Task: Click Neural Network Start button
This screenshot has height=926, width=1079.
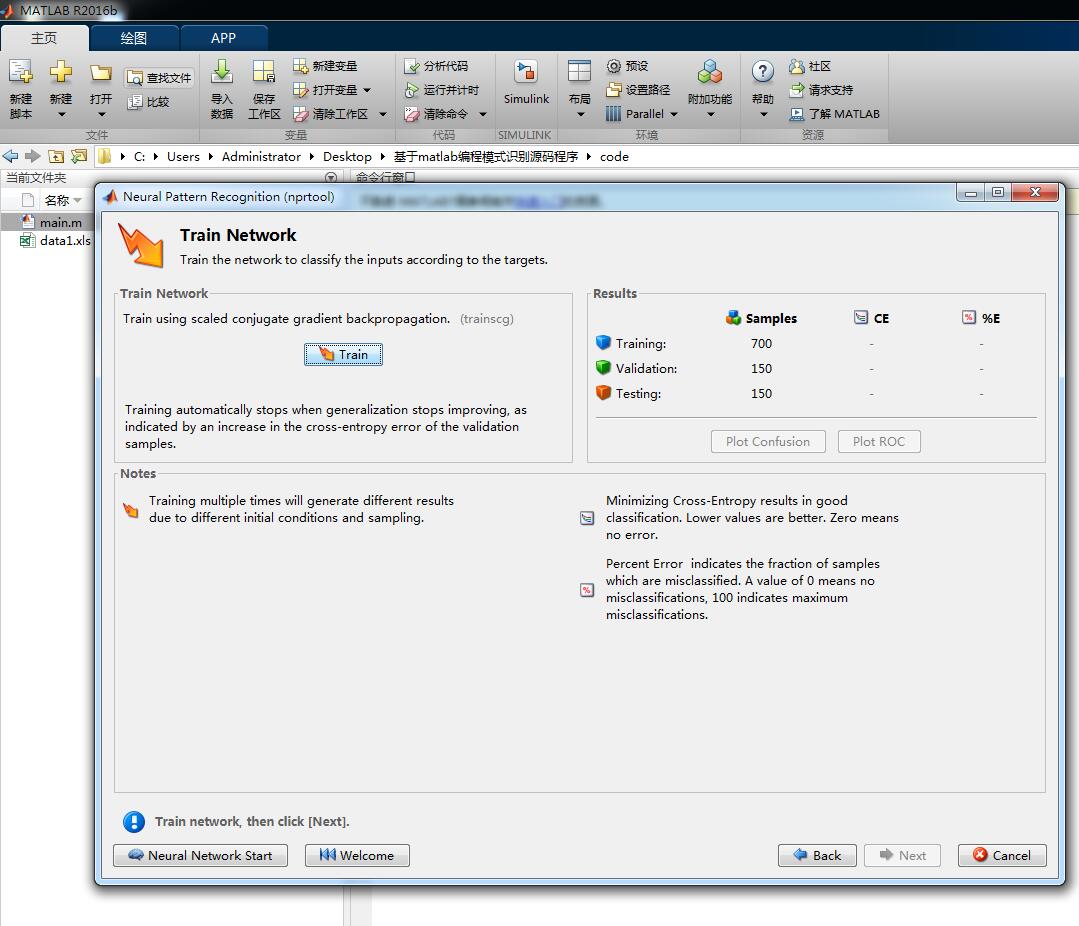Action: coord(200,855)
